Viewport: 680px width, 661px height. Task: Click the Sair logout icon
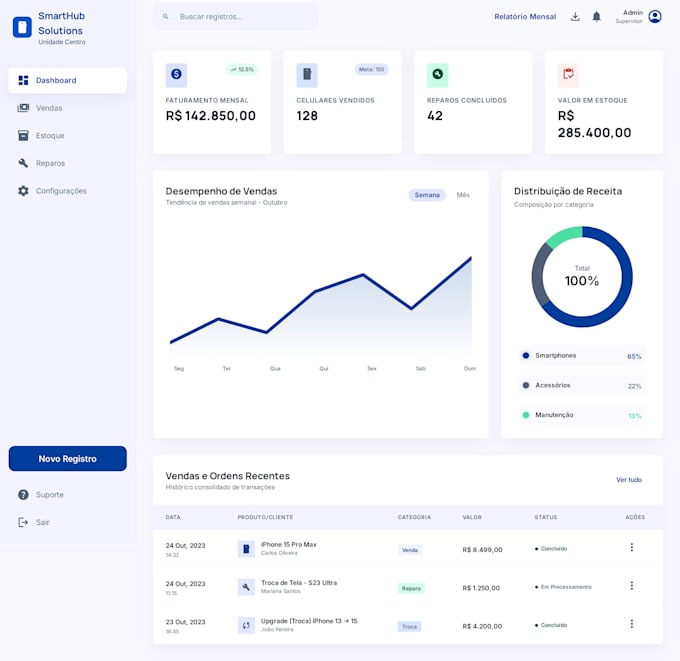23,522
